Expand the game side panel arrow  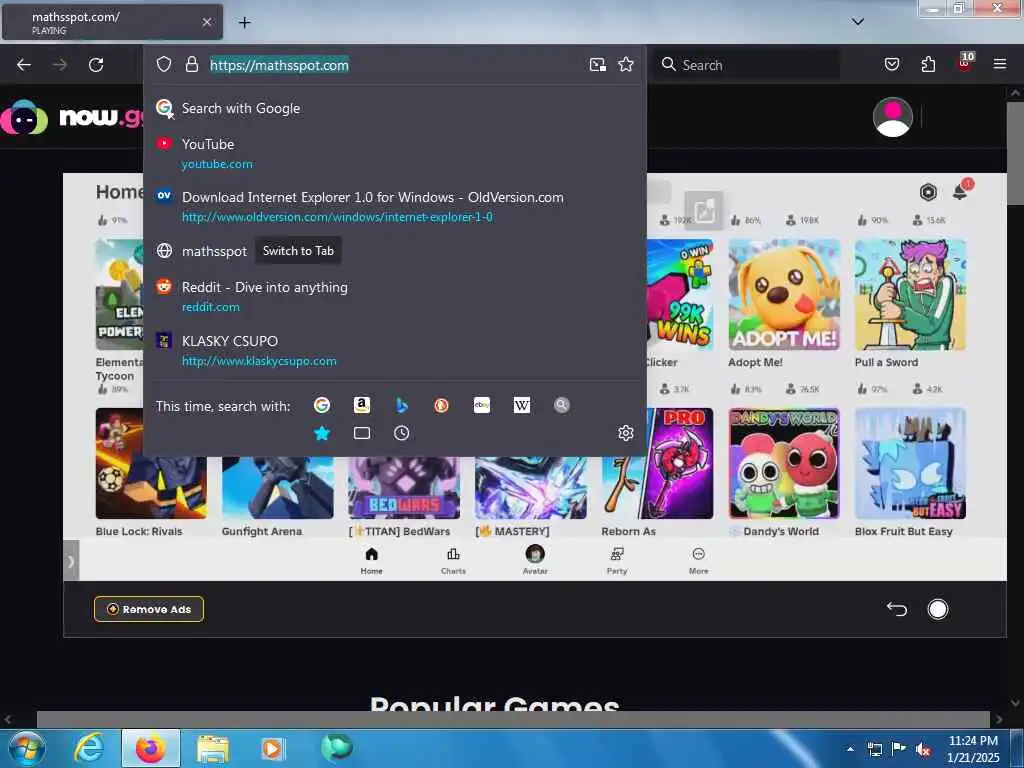pyautogui.click(x=71, y=560)
